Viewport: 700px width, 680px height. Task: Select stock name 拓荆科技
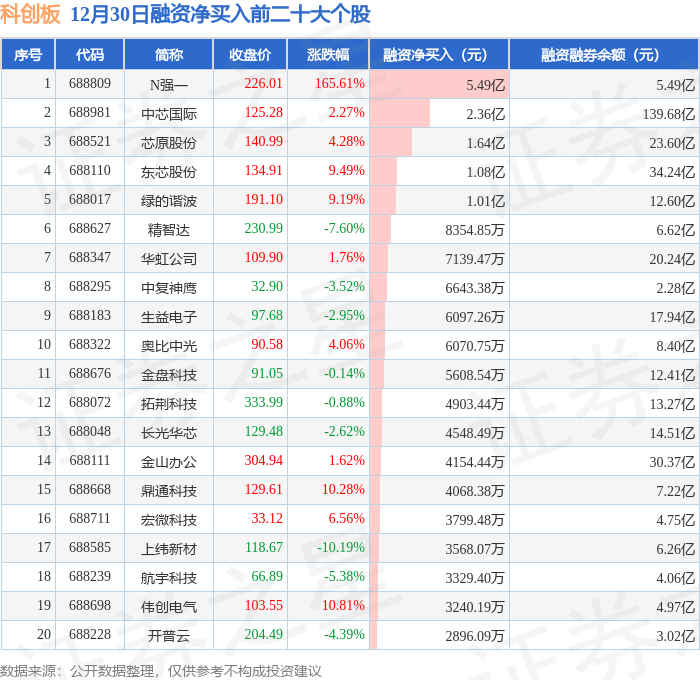point(169,404)
